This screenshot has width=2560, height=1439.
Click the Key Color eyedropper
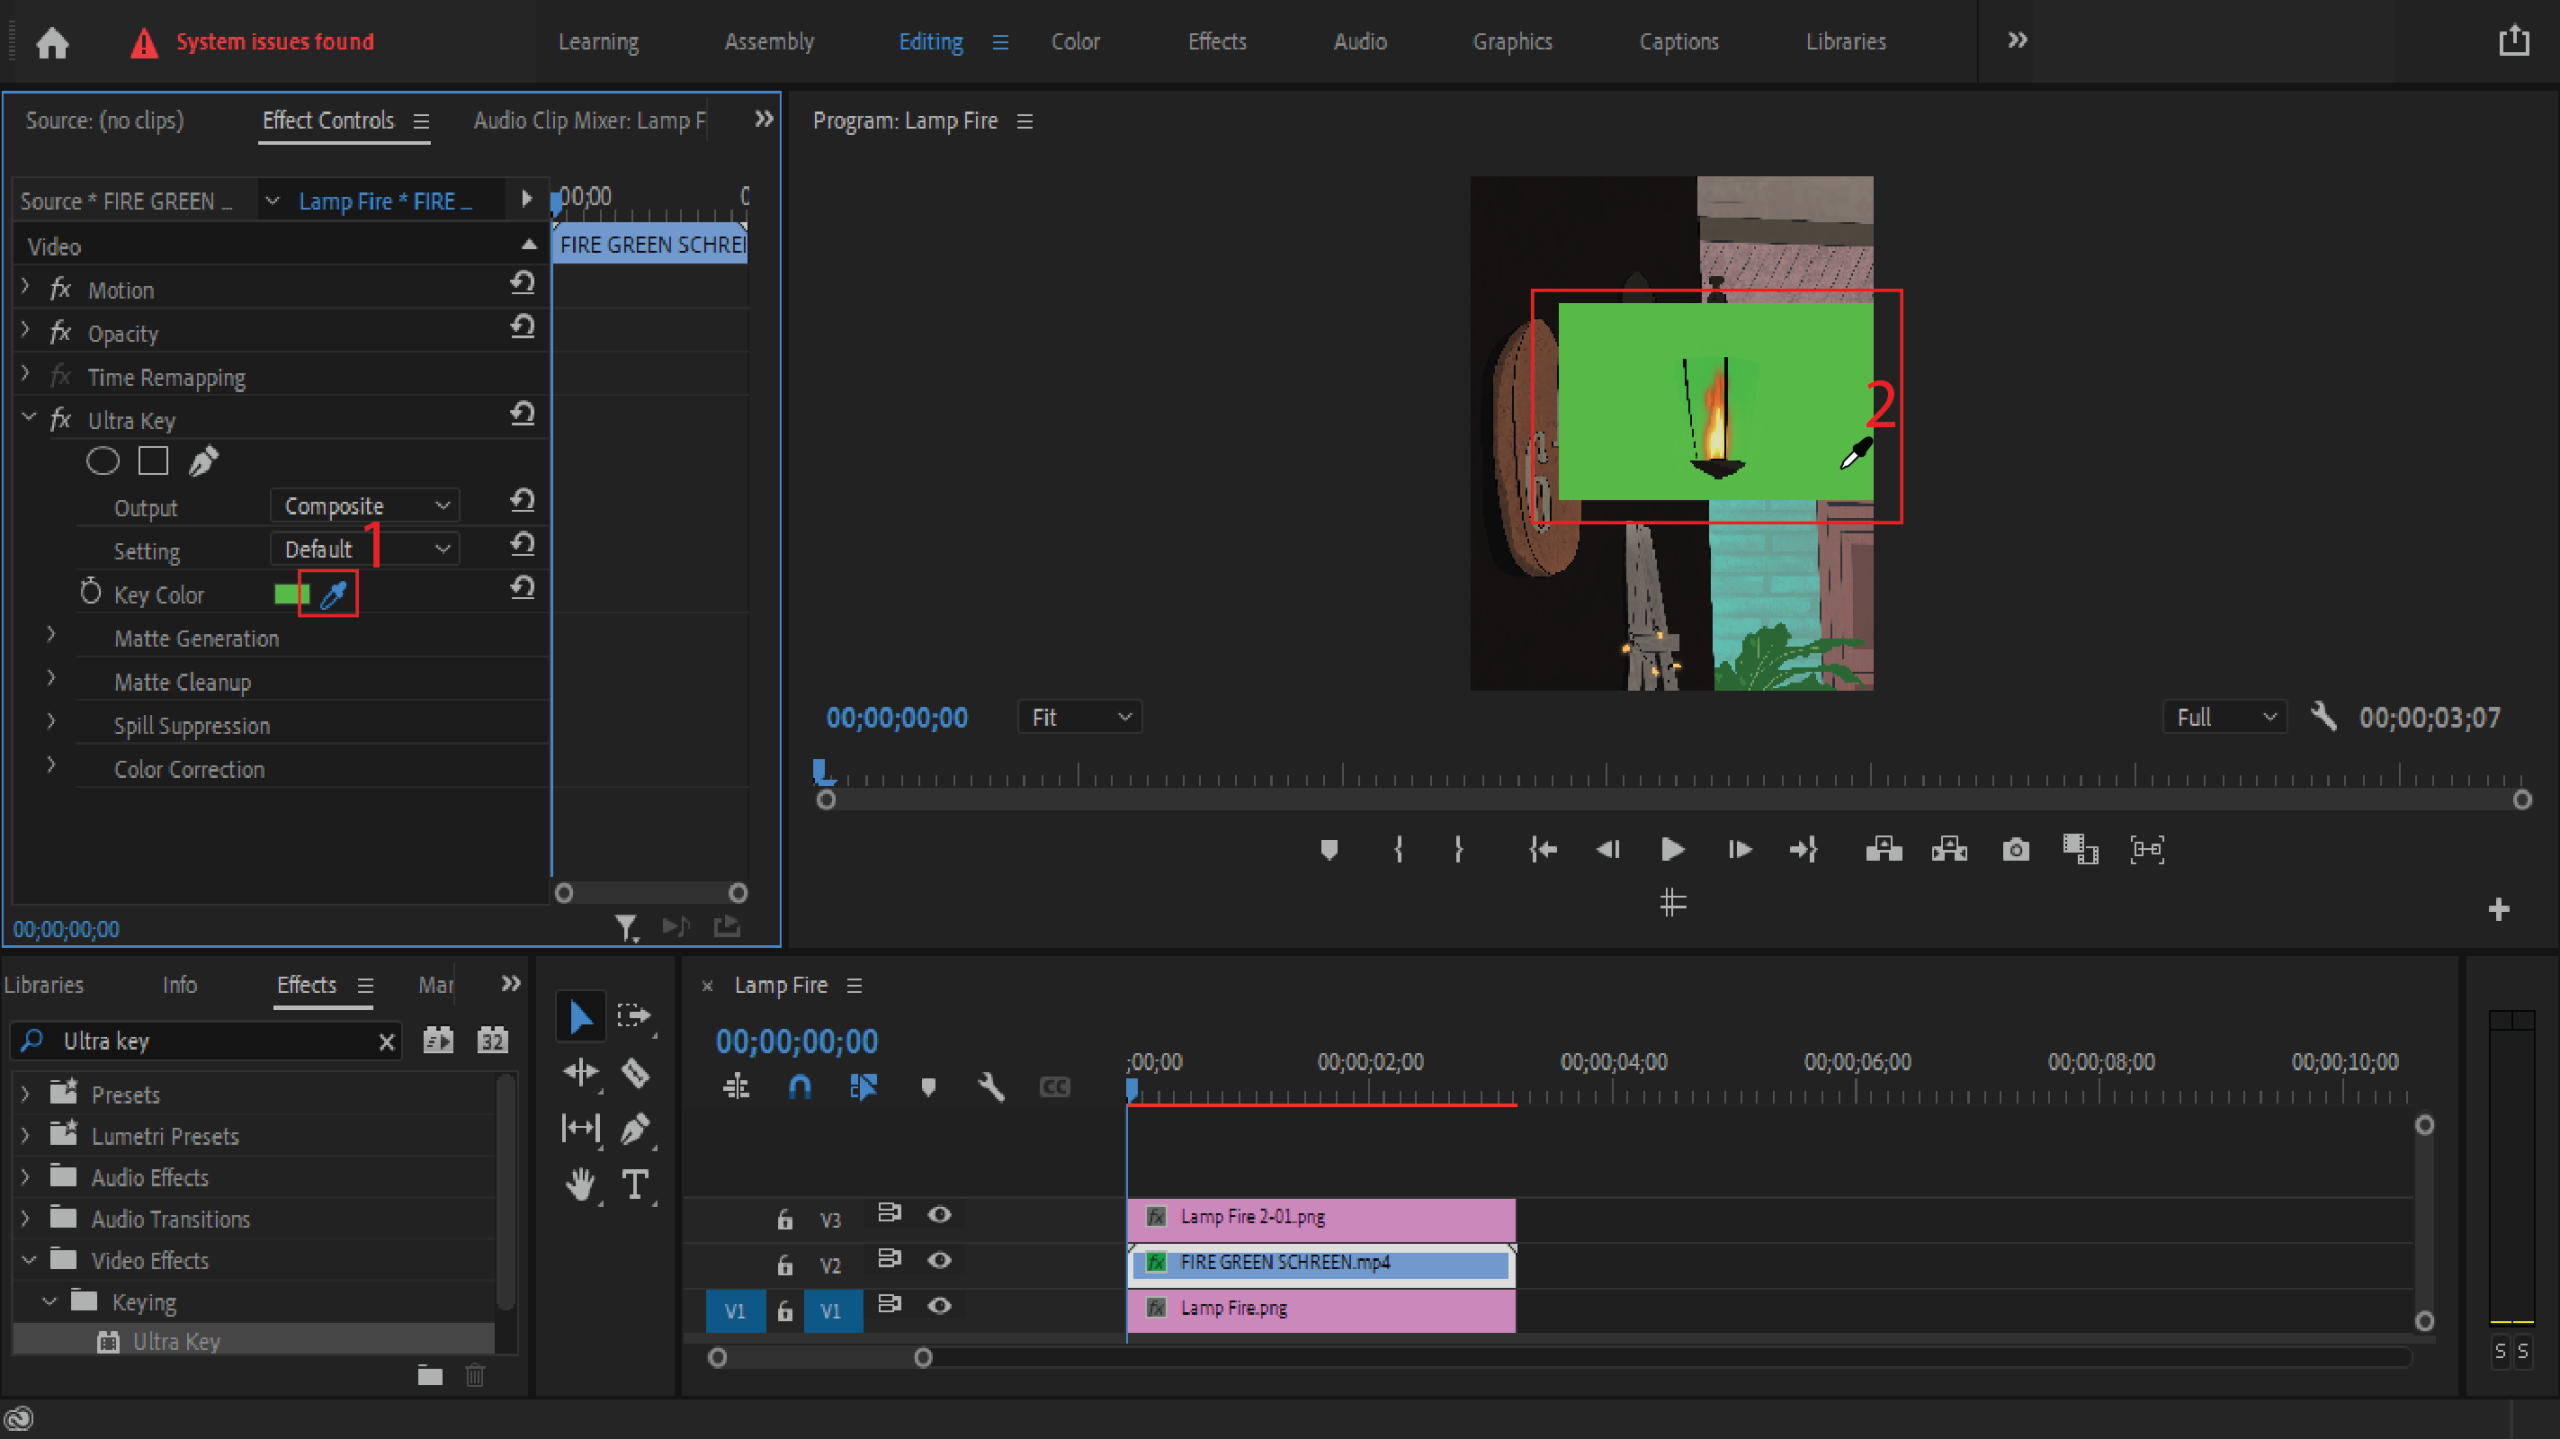333,594
